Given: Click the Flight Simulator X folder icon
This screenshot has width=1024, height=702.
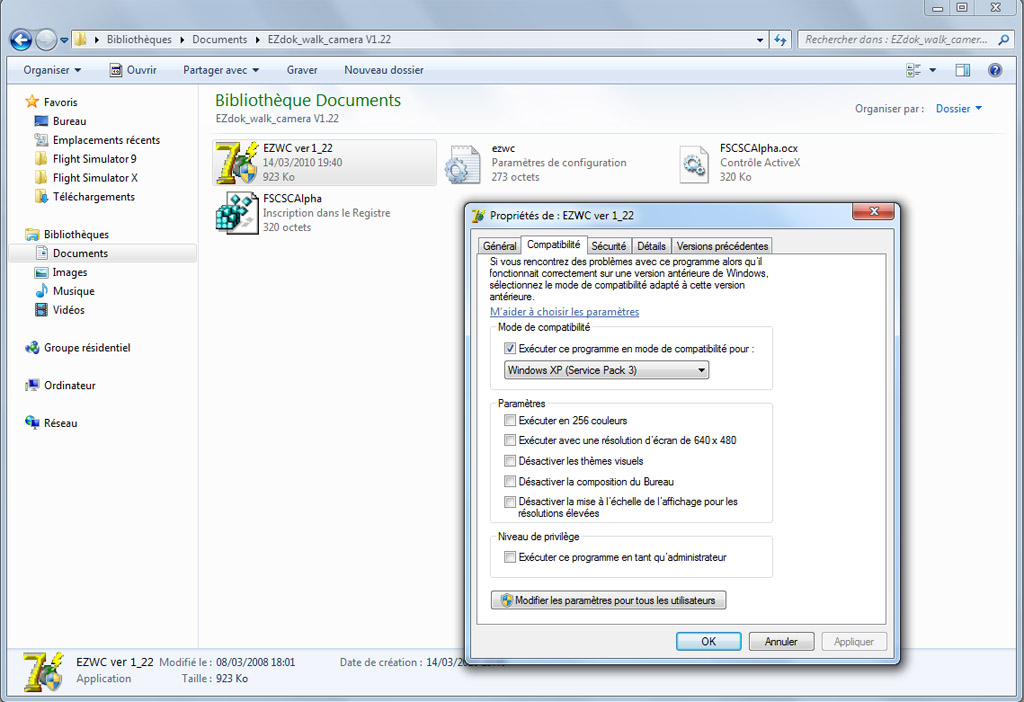Looking at the screenshot, I should click(41, 178).
